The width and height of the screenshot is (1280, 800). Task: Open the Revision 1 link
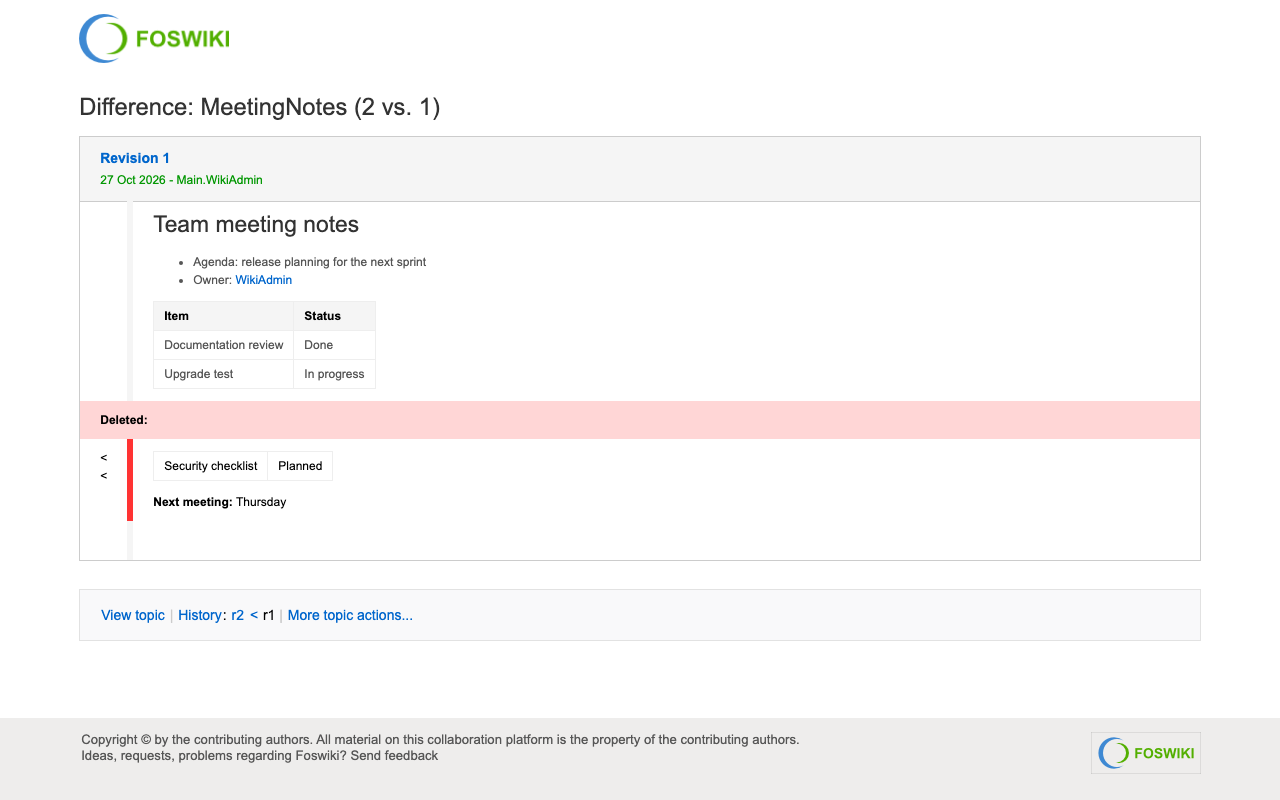tap(135, 158)
